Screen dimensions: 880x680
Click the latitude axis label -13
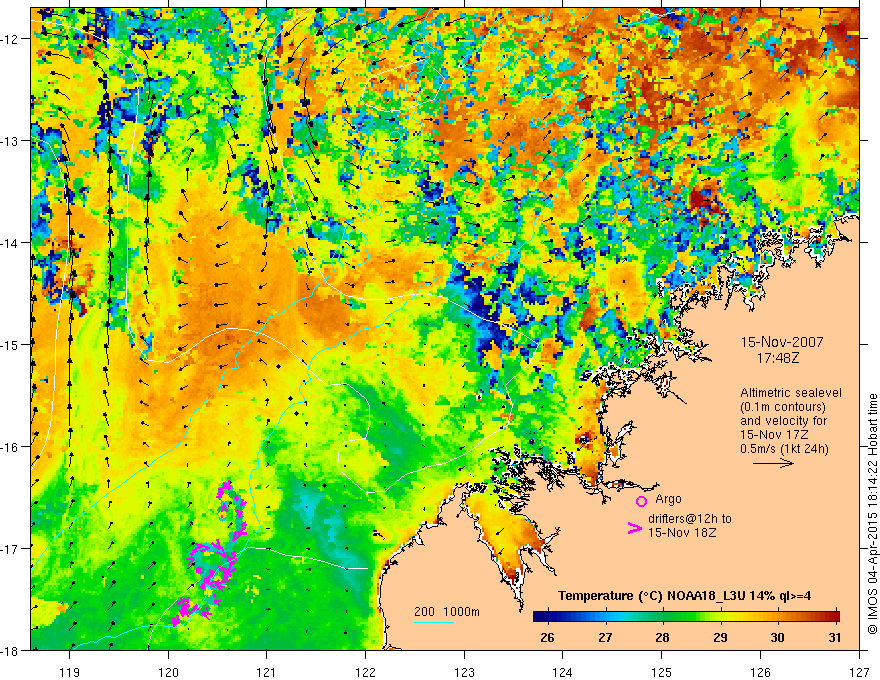[11, 140]
